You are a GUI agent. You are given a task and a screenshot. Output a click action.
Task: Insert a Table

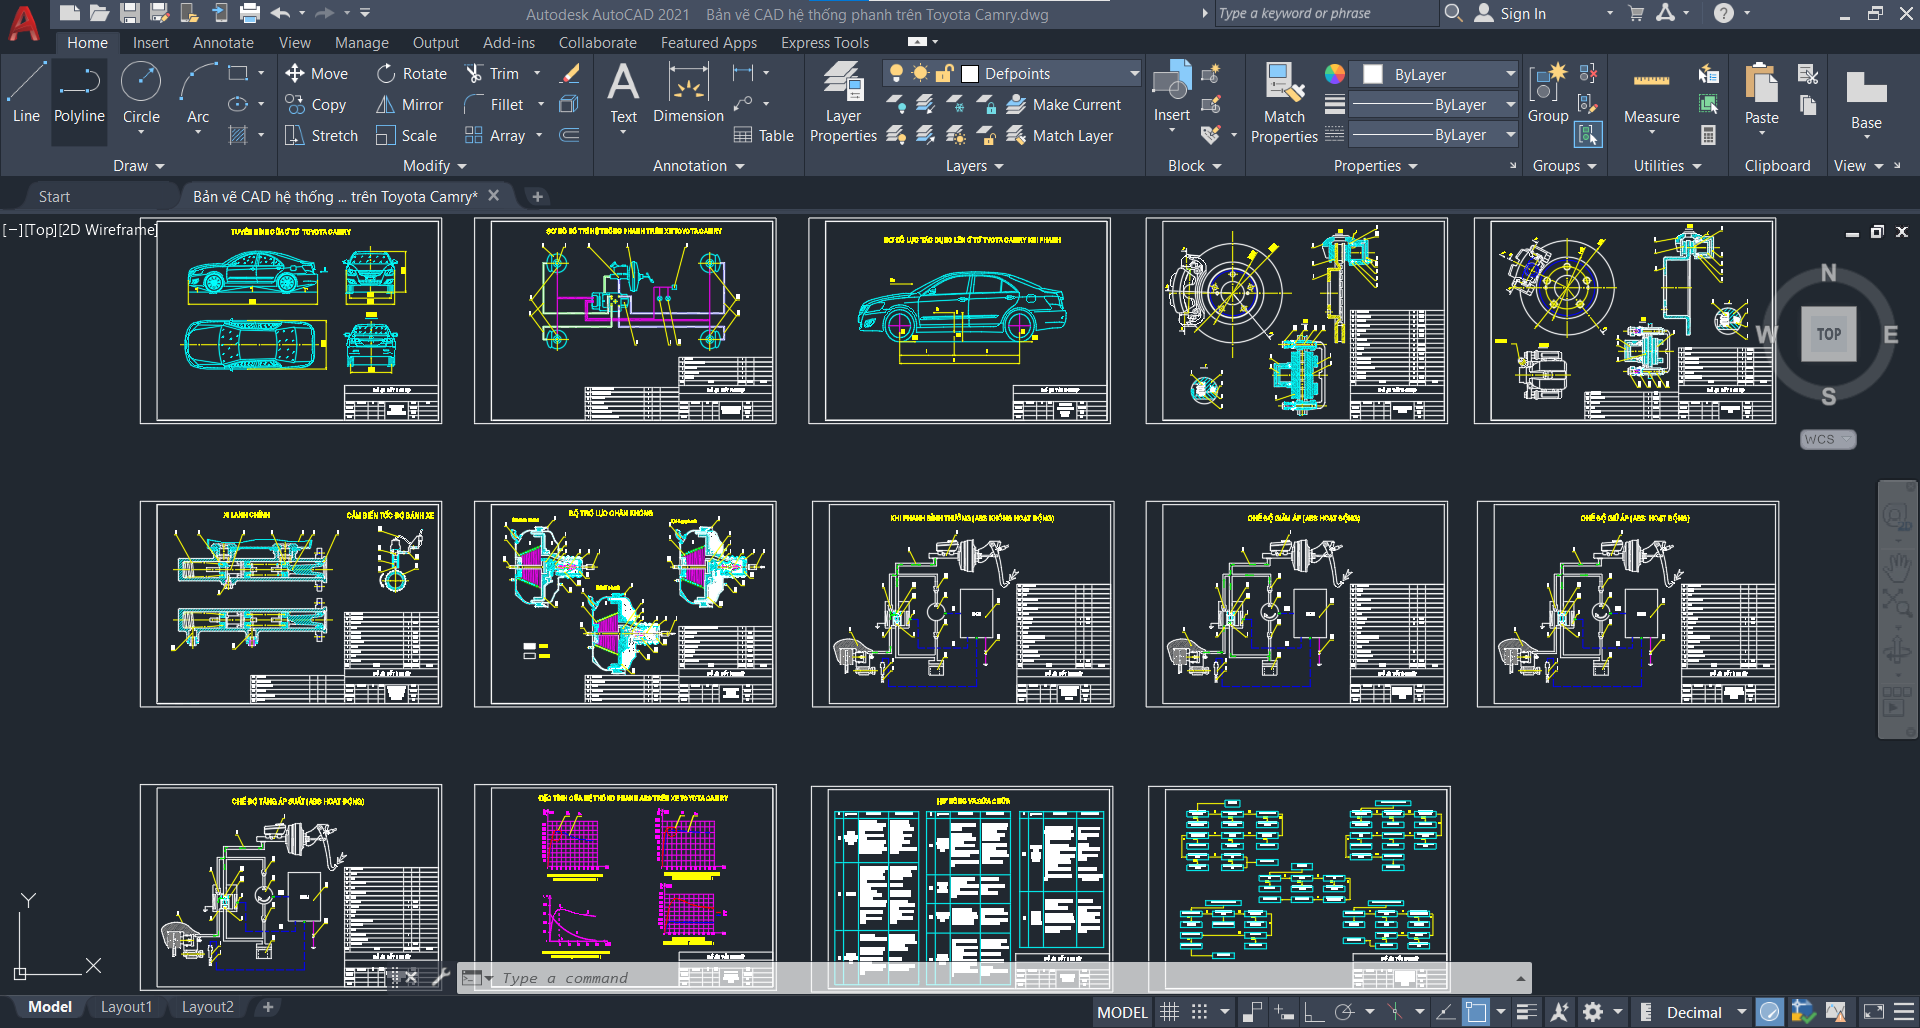(763, 135)
